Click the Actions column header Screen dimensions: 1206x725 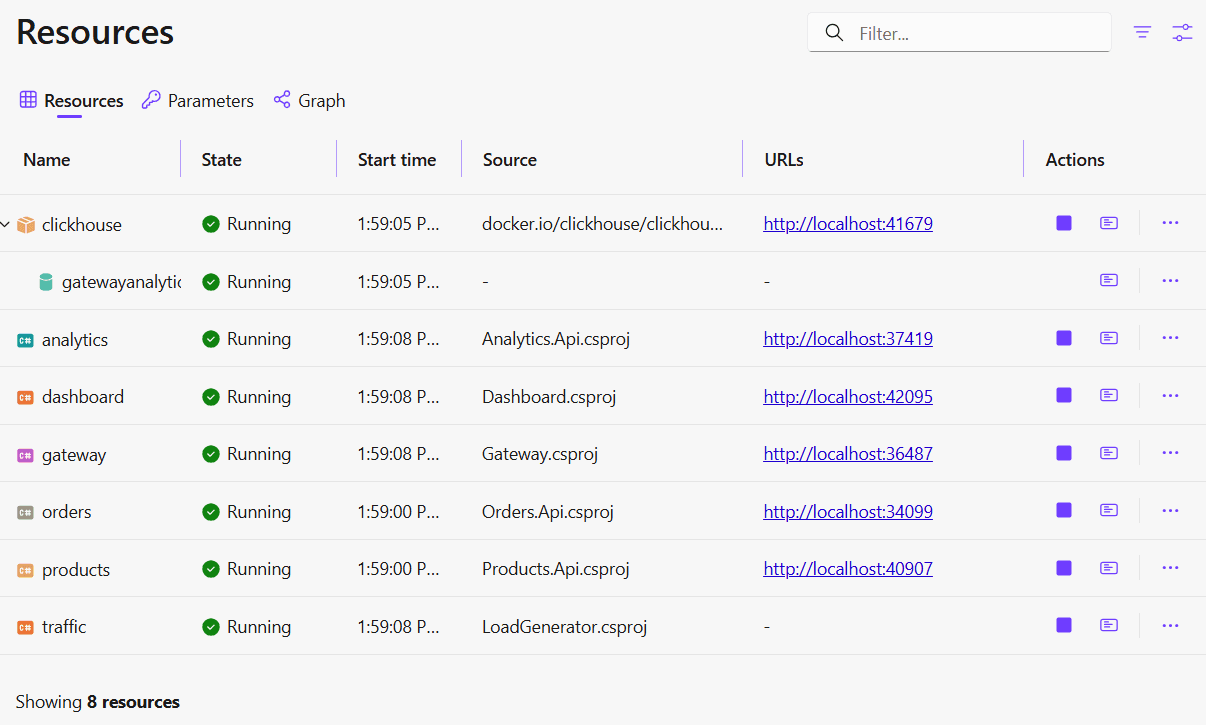1075,160
